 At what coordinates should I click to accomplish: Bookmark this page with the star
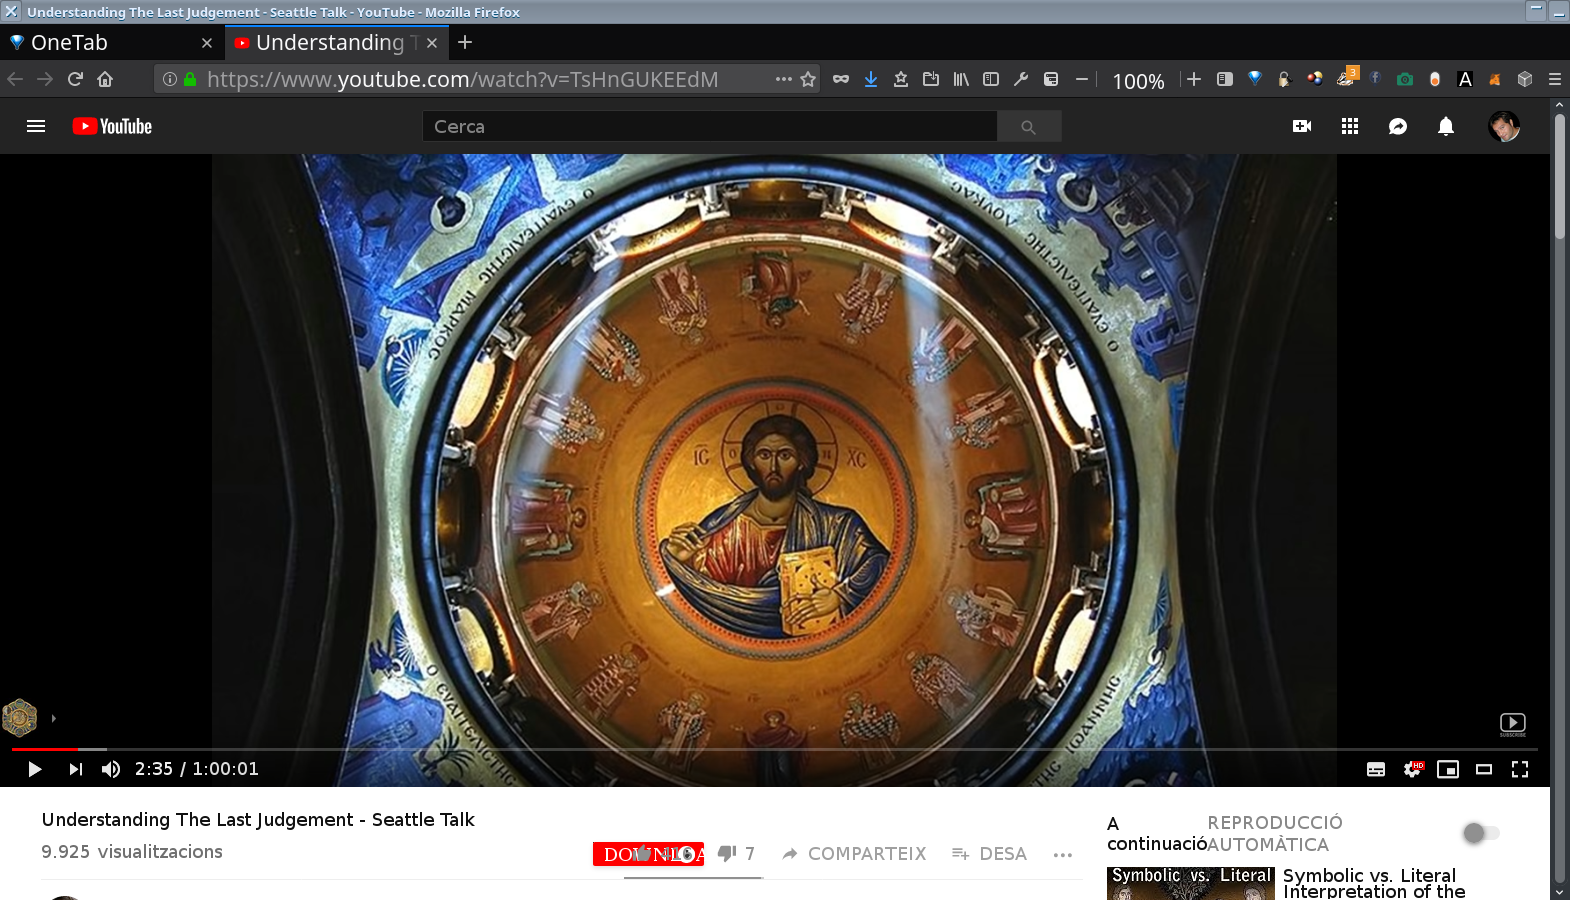point(808,79)
